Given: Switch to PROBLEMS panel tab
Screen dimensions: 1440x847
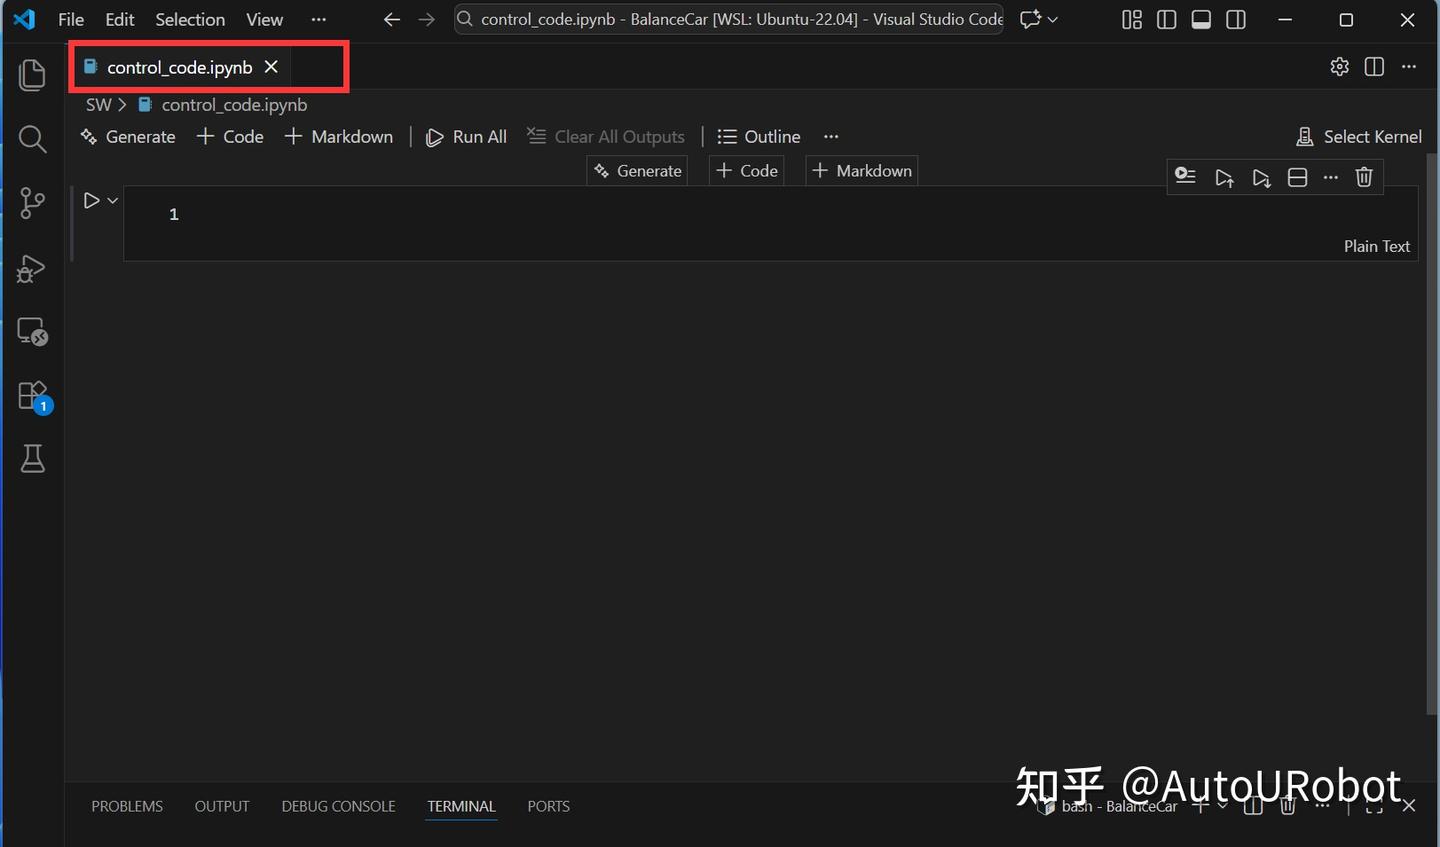Looking at the screenshot, I should (127, 806).
